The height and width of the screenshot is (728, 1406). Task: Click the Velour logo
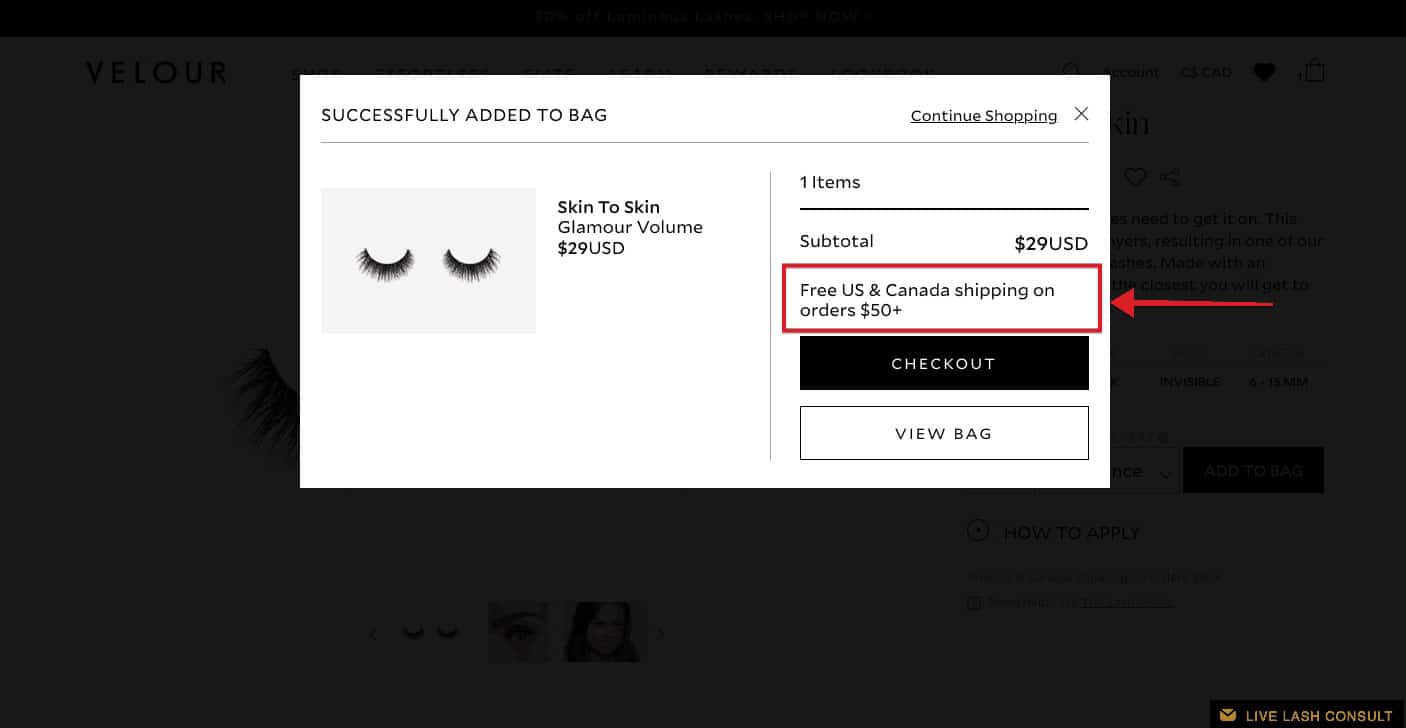click(156, 73)
